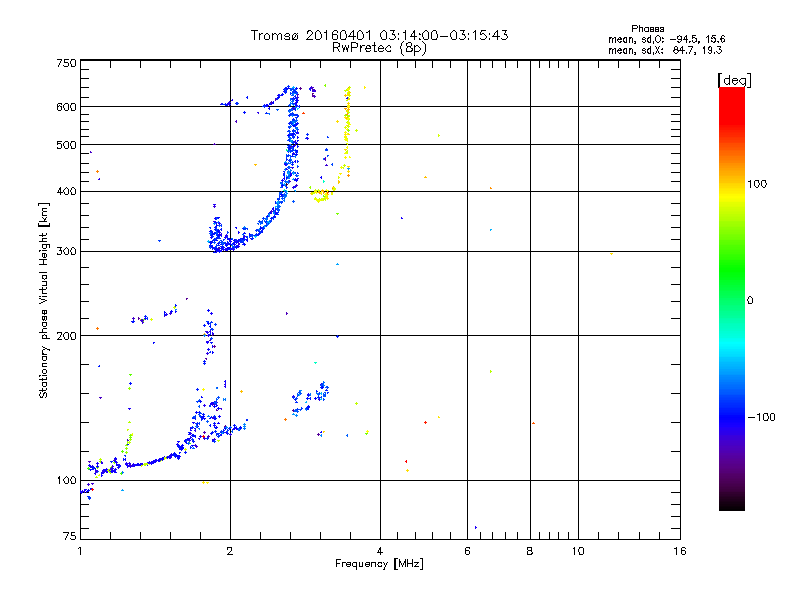Viewport: 800px width, 600px height.
Task: Click the x-axis title 'Frequency [MHz]'
Action: coord(379,564)
